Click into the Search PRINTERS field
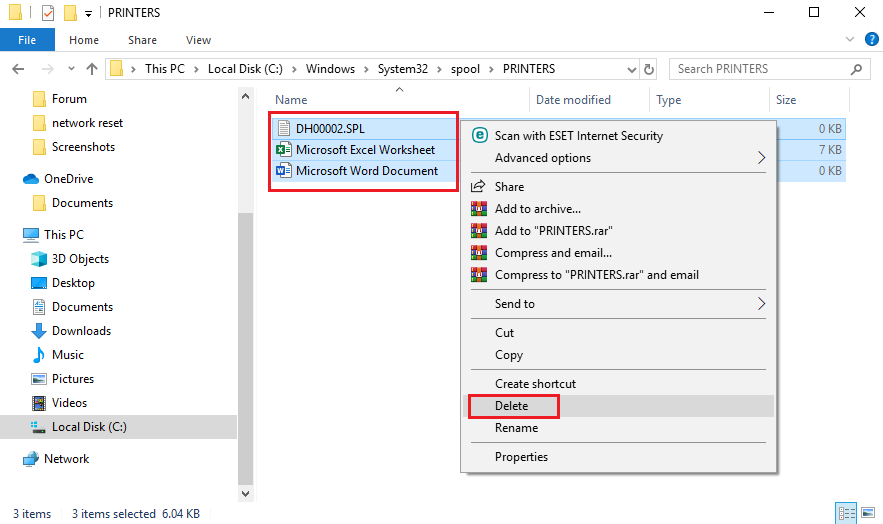Screen dimensions: 883x524 pos(760,69)
